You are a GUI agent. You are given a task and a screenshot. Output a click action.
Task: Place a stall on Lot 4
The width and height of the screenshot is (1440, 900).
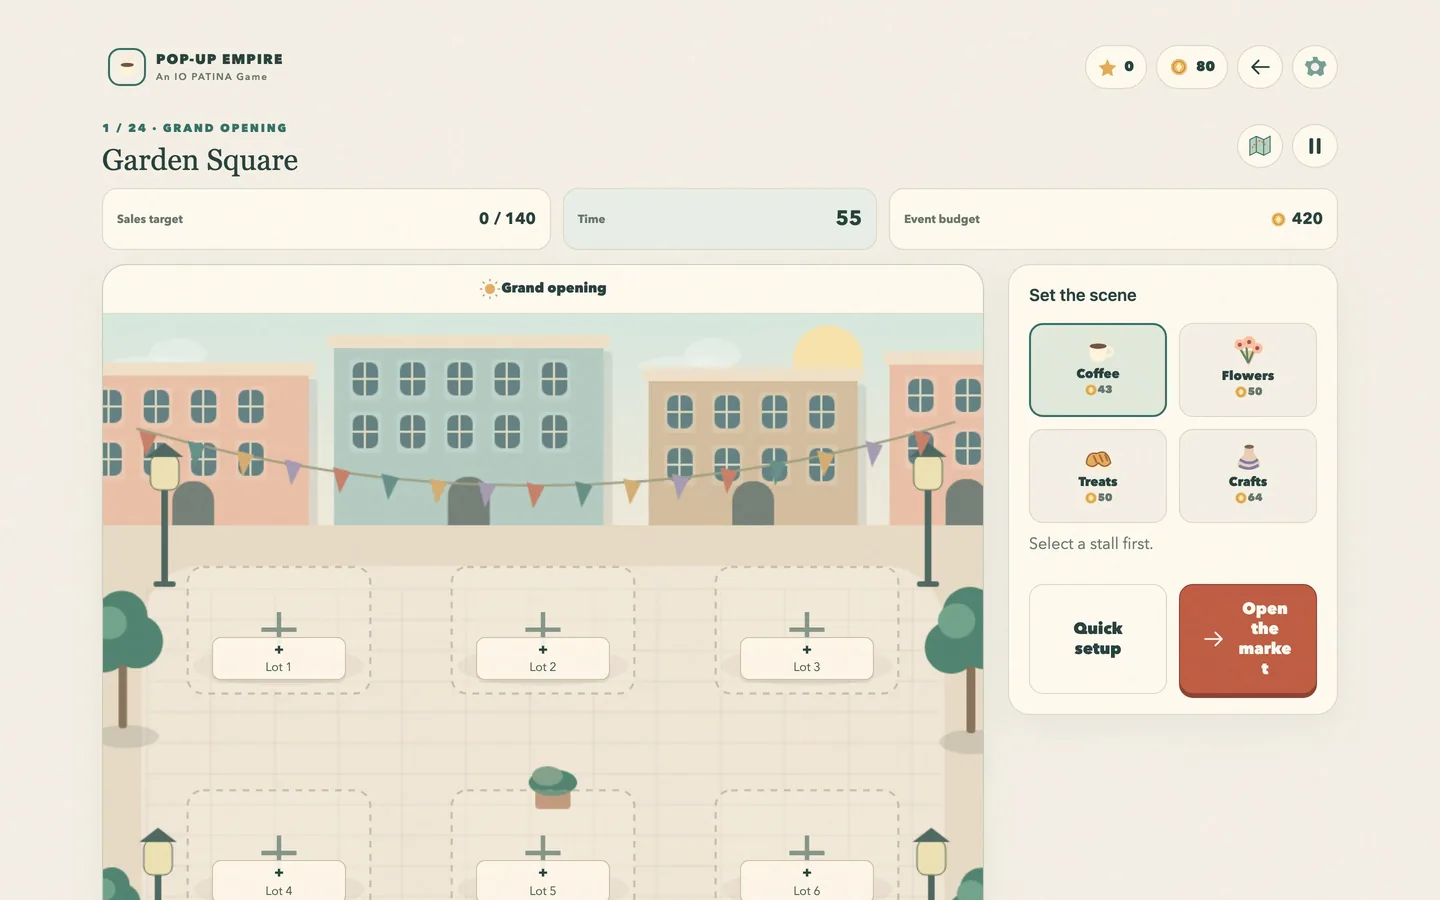[x=279, y=881]
